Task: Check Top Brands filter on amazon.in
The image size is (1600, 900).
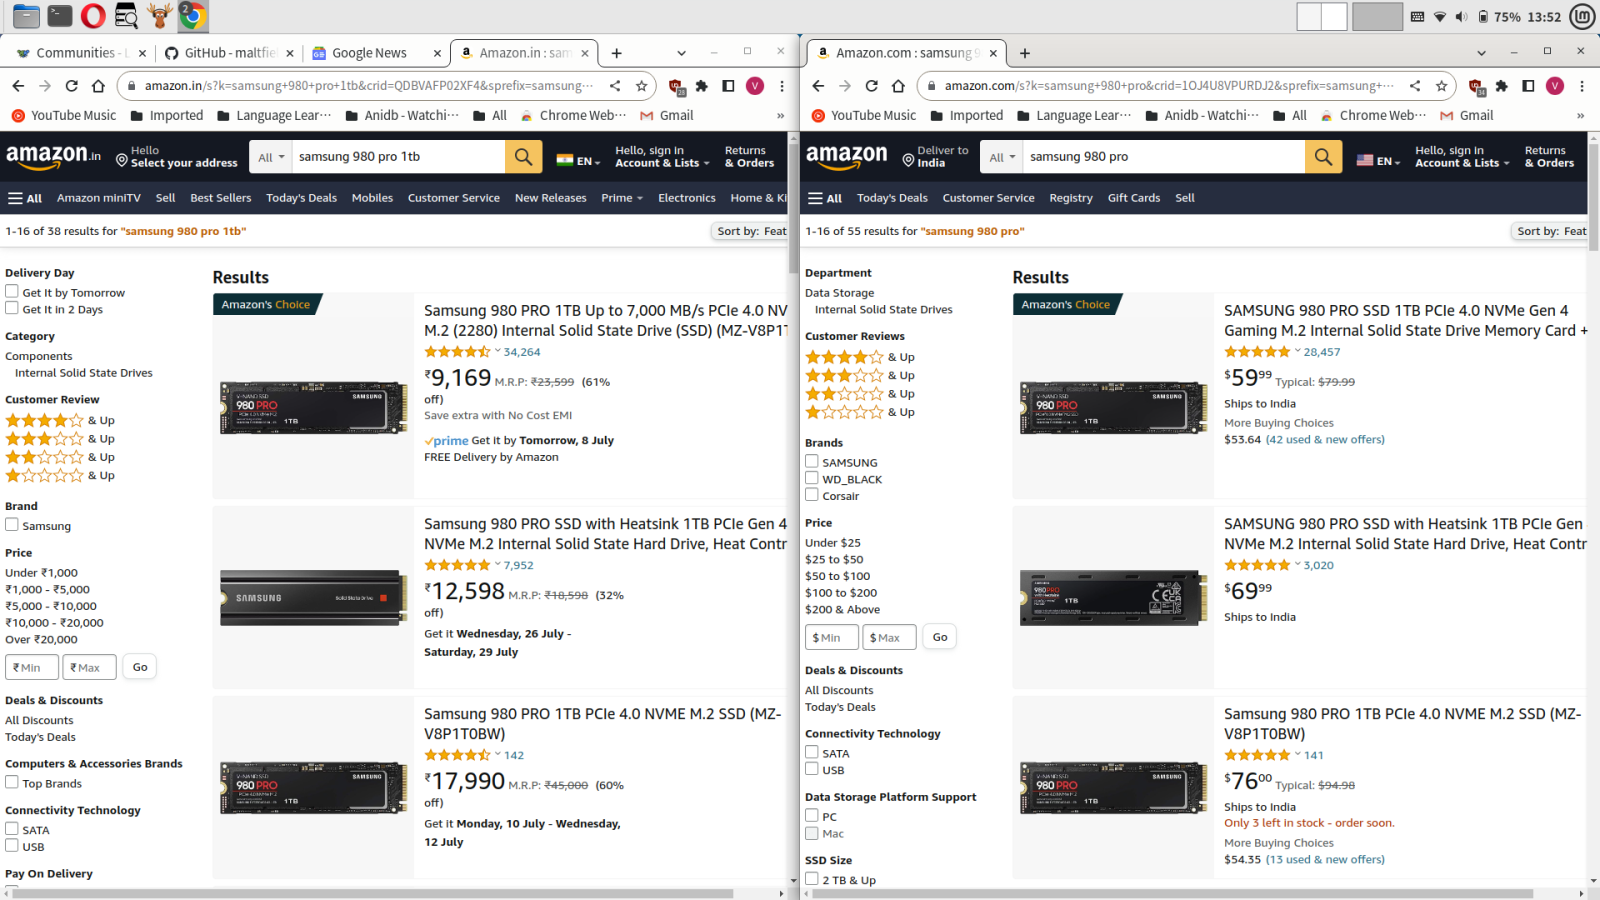Action: 12,783
